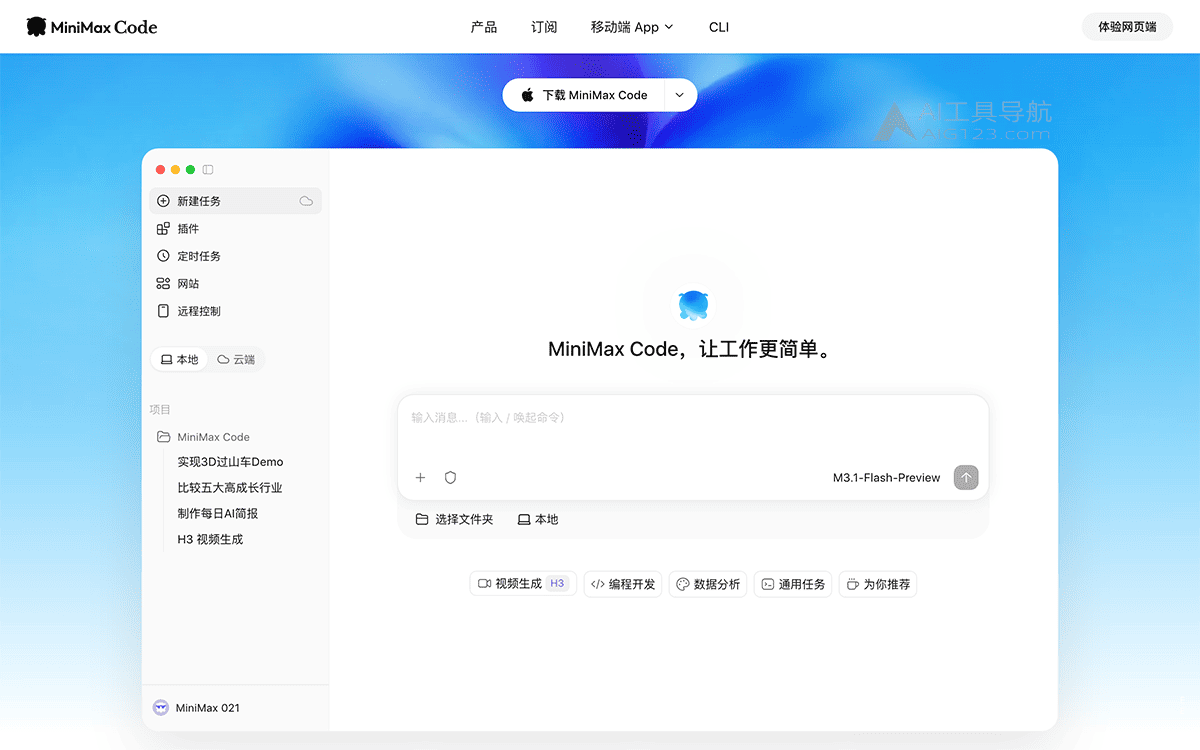Open task H3 视频生成

210,539
